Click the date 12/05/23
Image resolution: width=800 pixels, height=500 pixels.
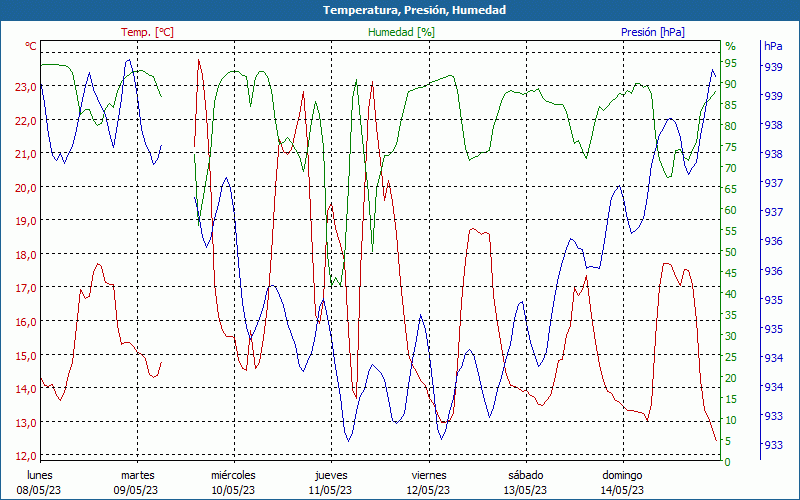428,490
